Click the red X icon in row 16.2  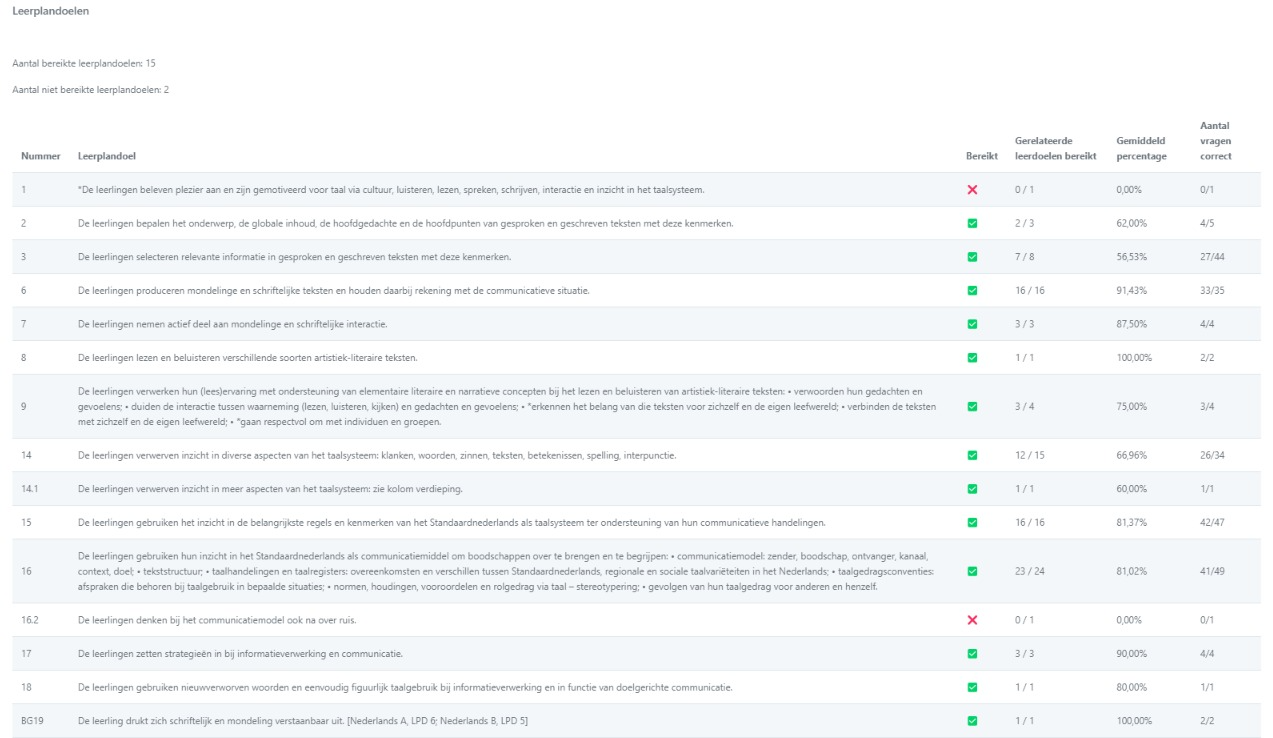(972, 620)
